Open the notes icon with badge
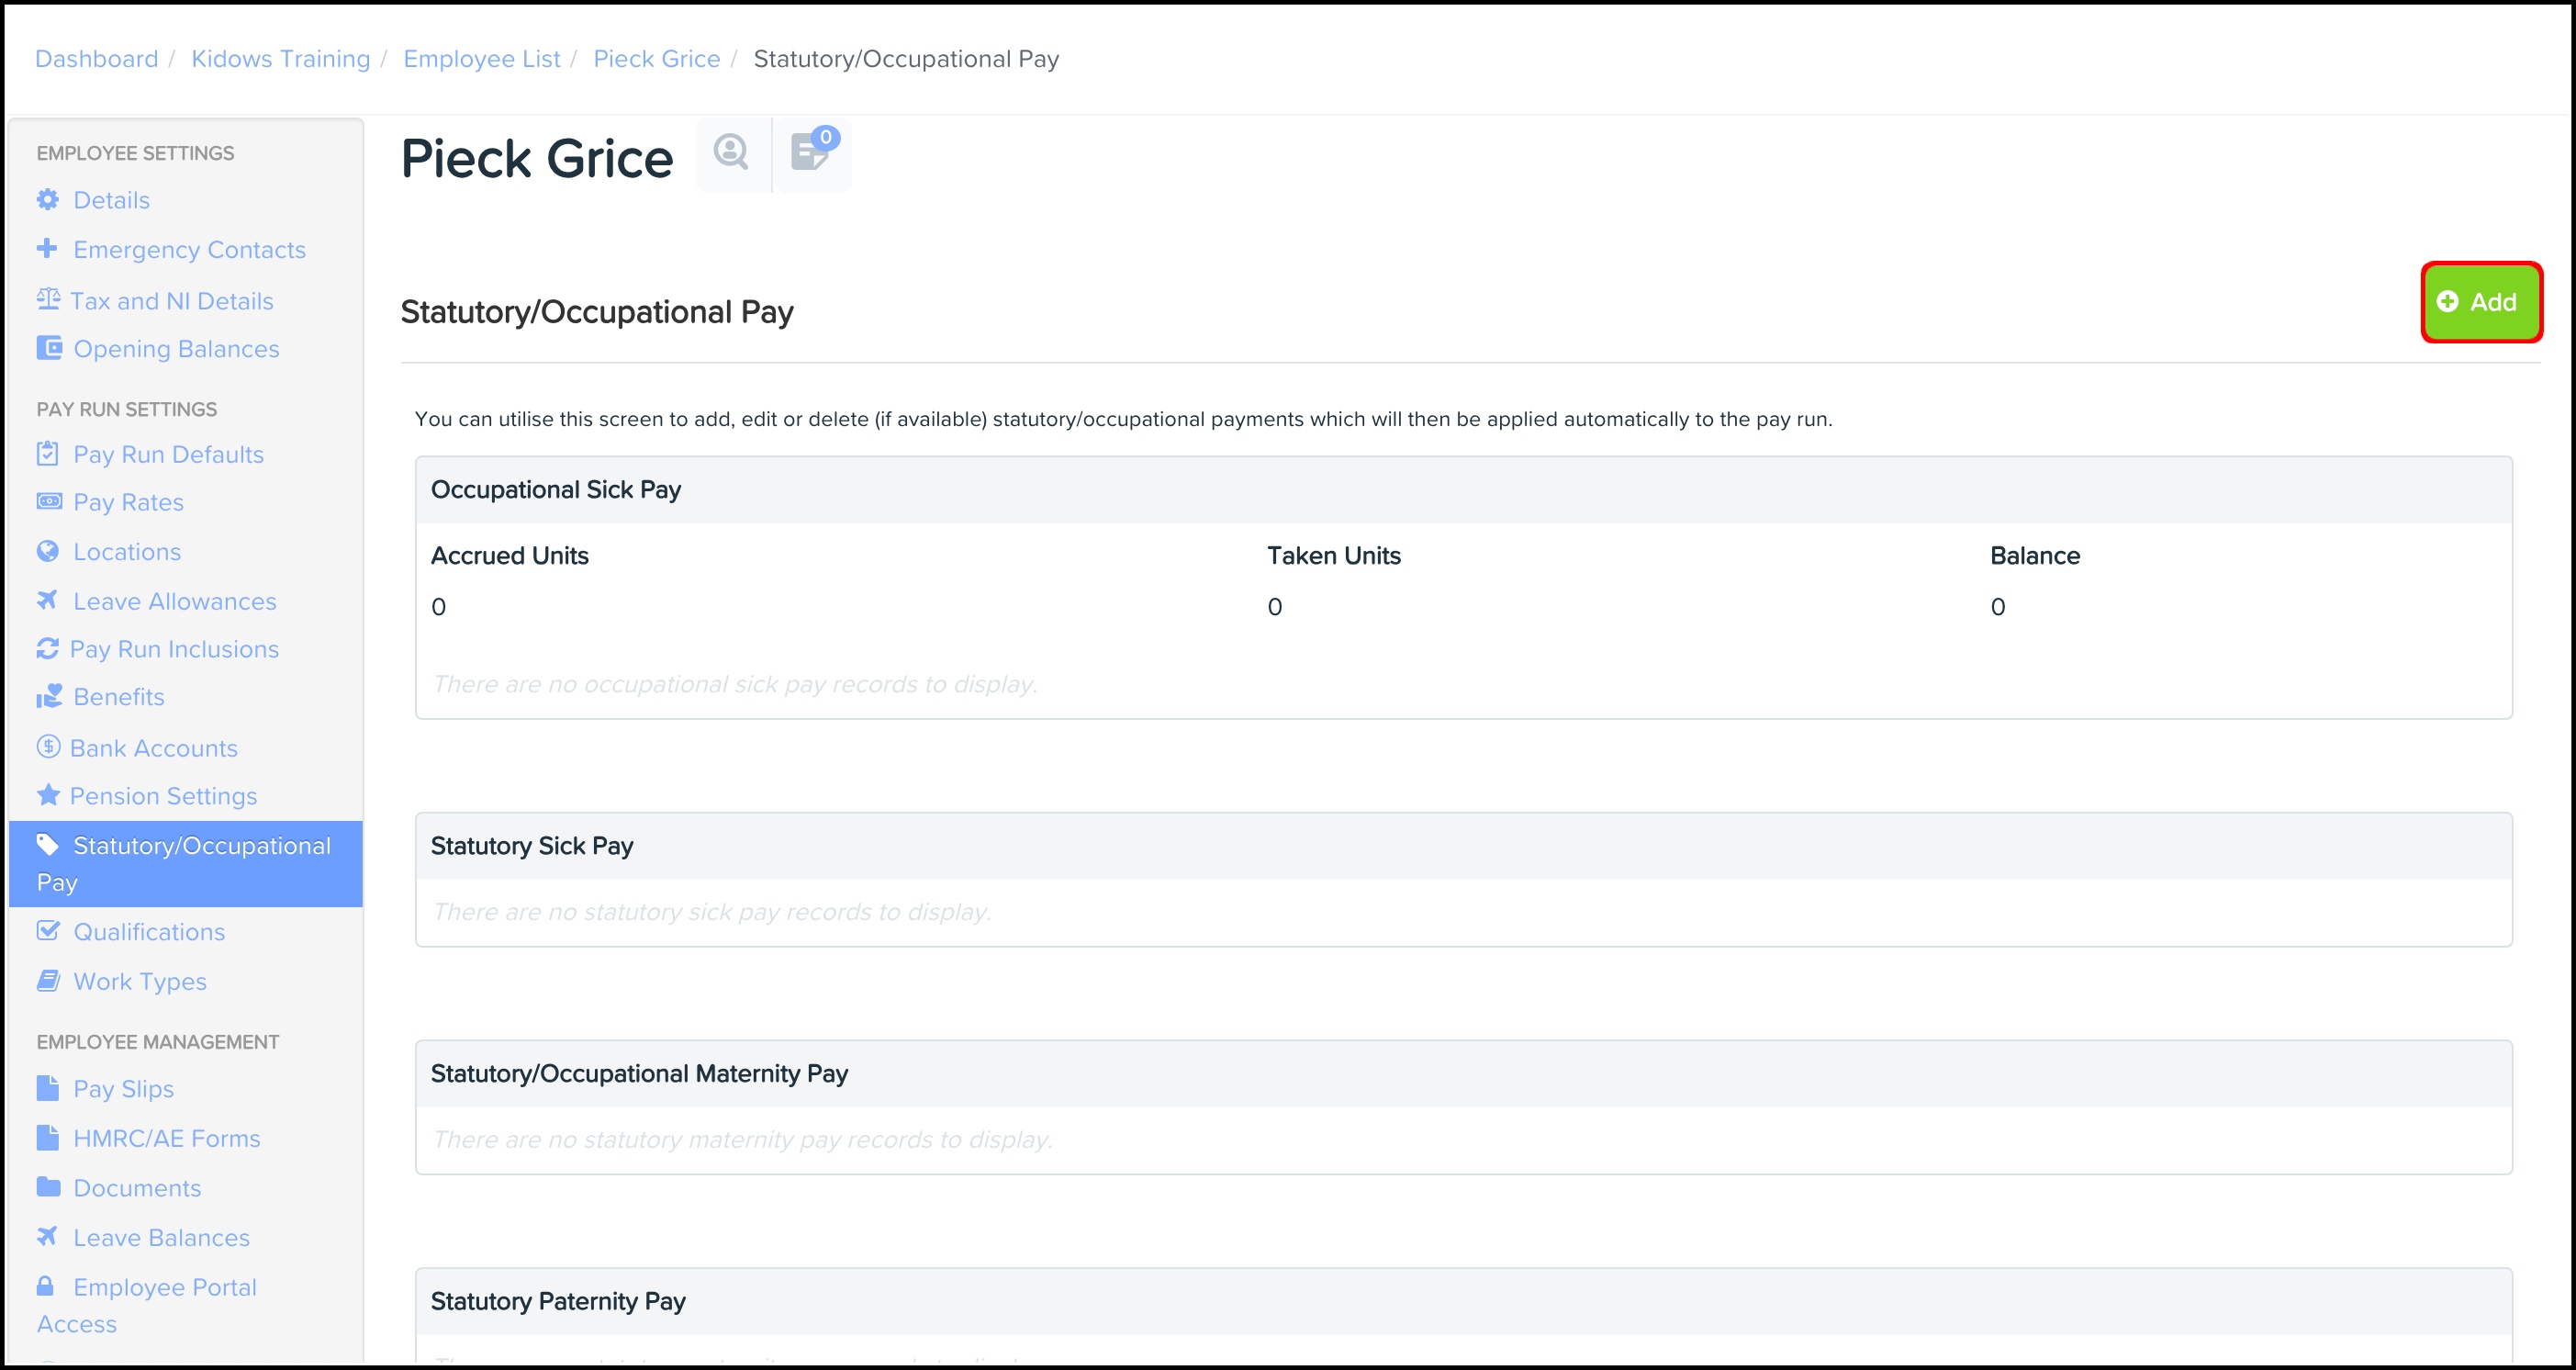Screen dimensions: 2576x1370 click(x=810, y=153)
